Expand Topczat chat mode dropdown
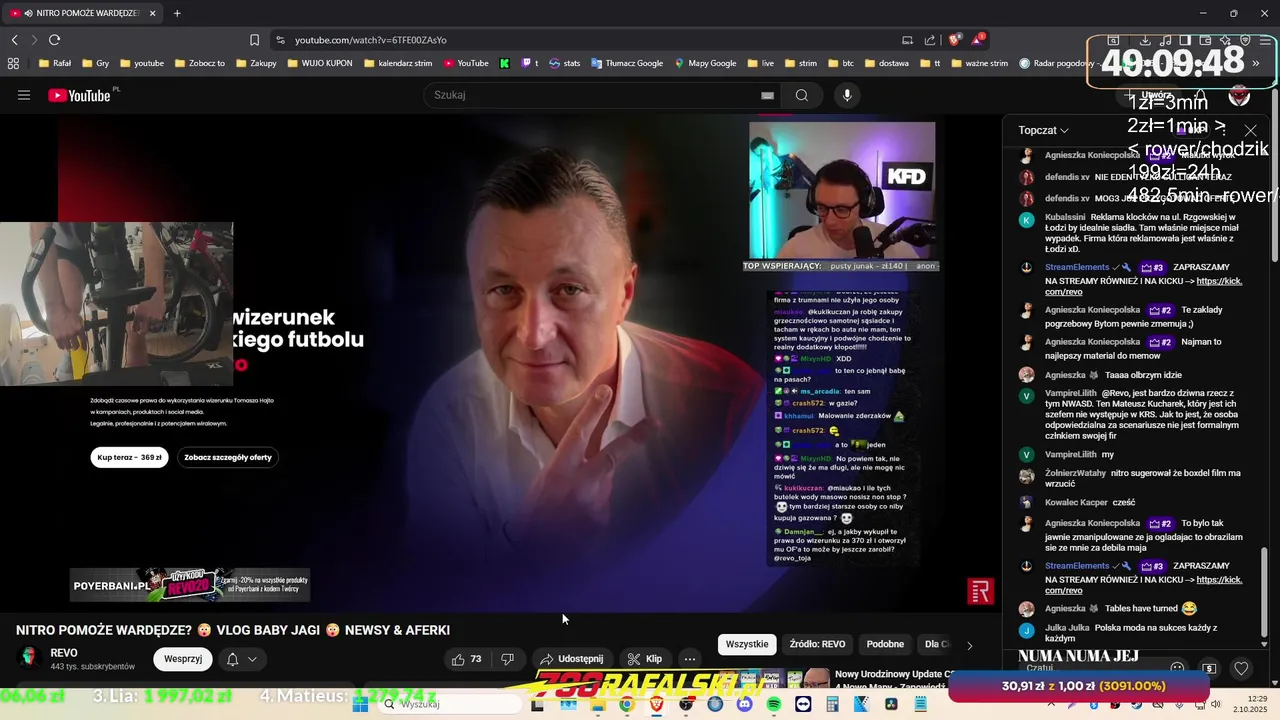Viewport: 1280px width, 720px height. 1043,130
